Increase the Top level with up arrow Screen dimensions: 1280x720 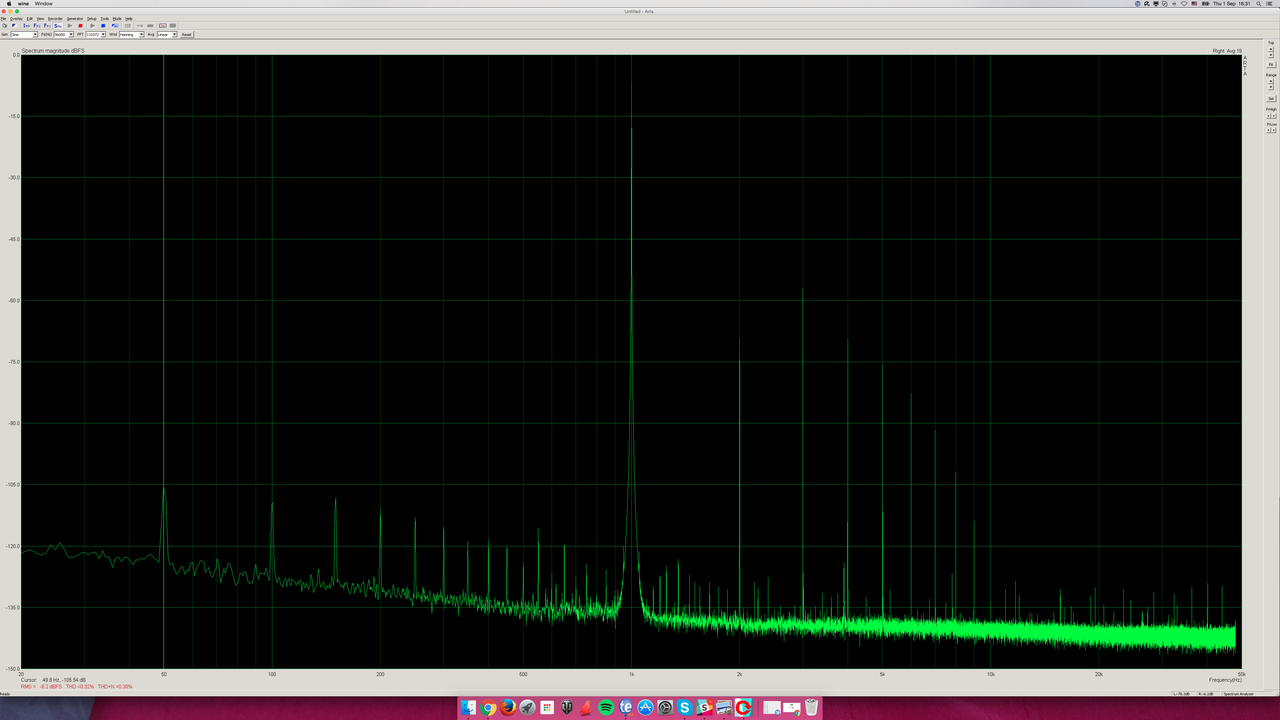[x=1271, y=49]
